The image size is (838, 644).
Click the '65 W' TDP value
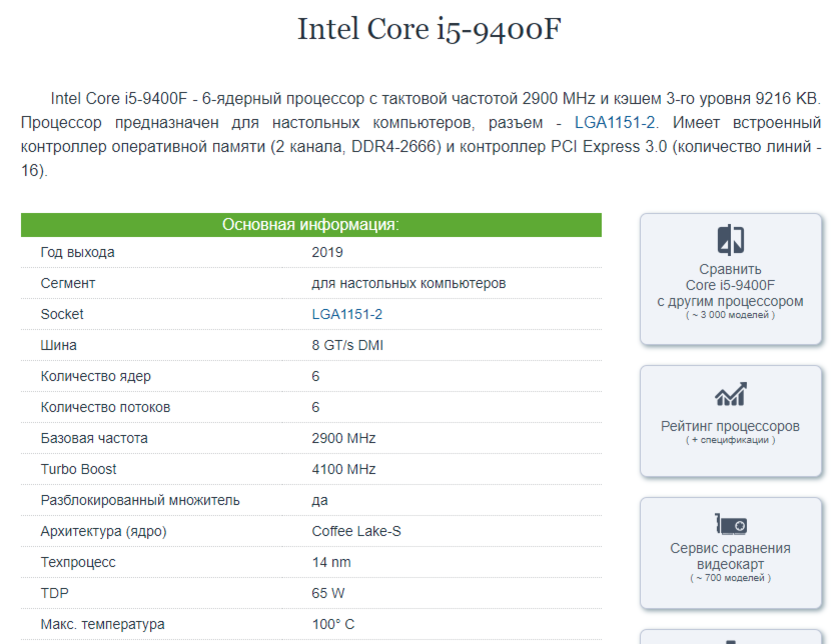click(328, 593)
